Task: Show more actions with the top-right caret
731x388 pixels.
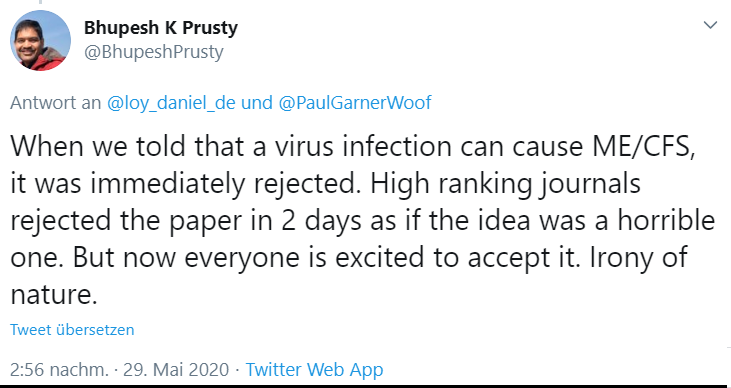Action: pyautogui.click(x=710, y=25)
